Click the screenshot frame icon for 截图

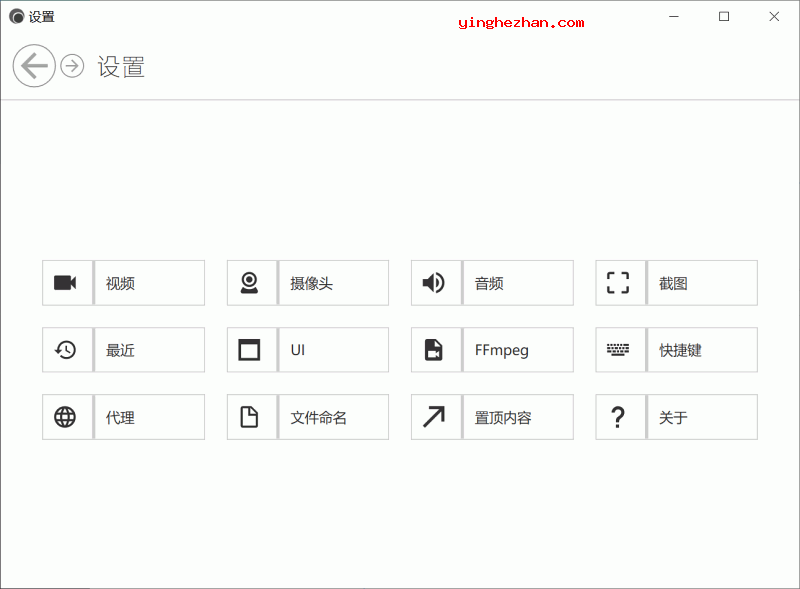[x=619, y=283]
